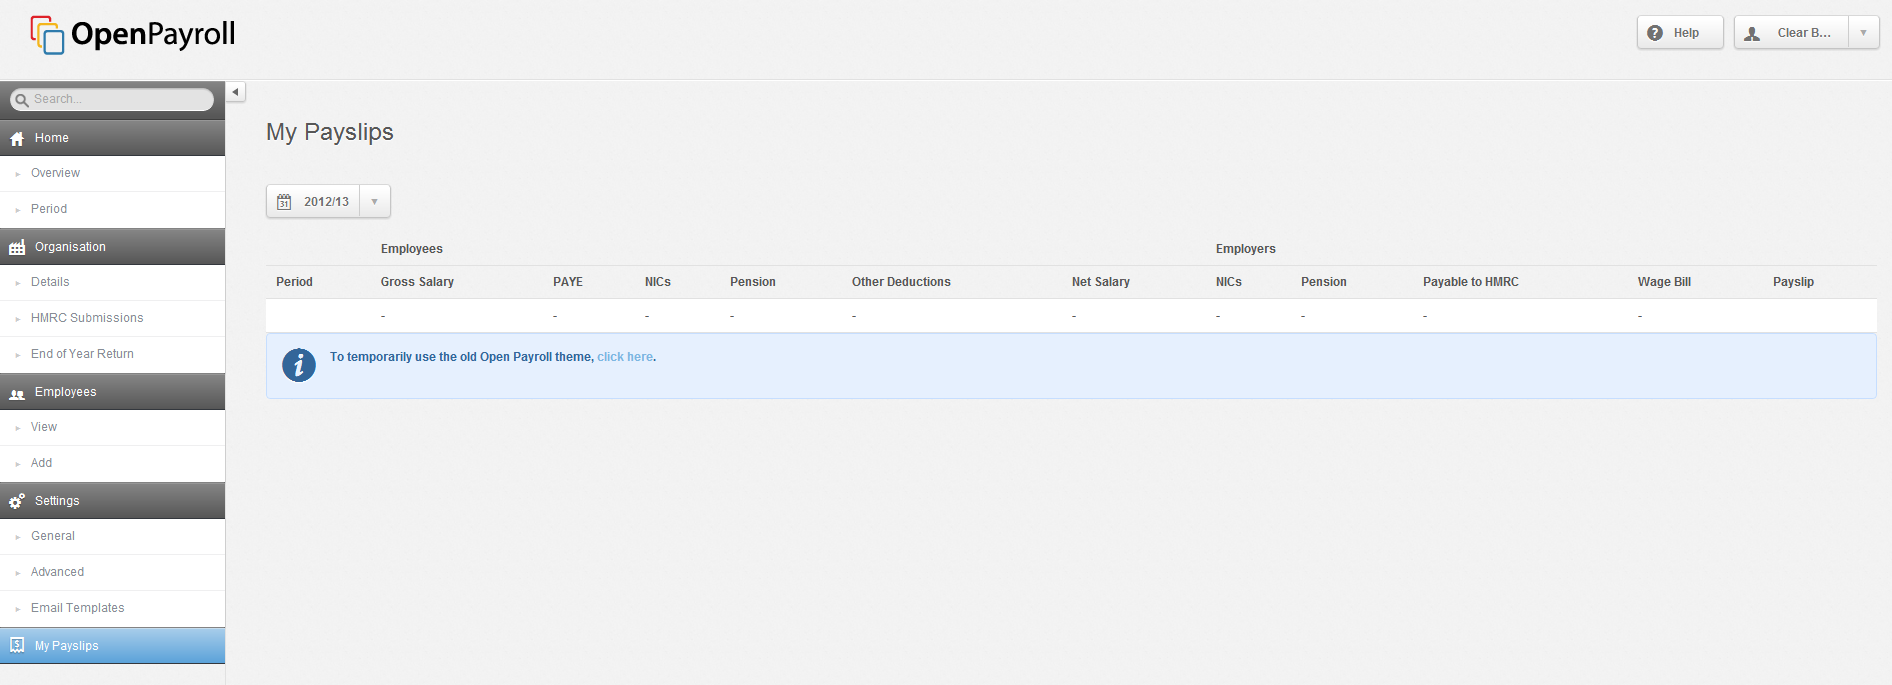The height and width of the screenshot is (685, 1892).
Task: Follow the "click here" old theme link
Action: (625, 357)
